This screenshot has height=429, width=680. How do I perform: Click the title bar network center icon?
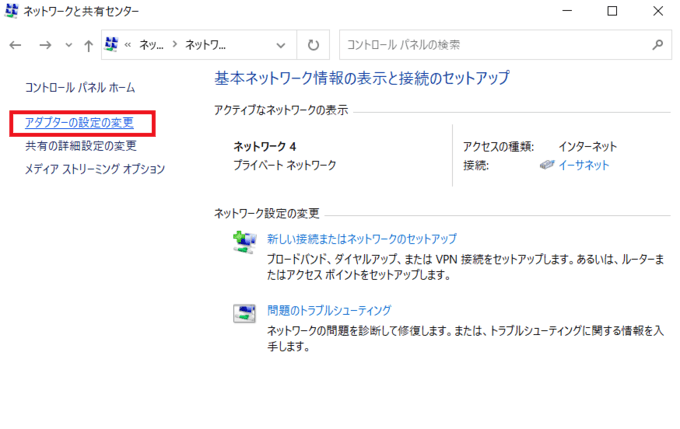tap(11, 11)
